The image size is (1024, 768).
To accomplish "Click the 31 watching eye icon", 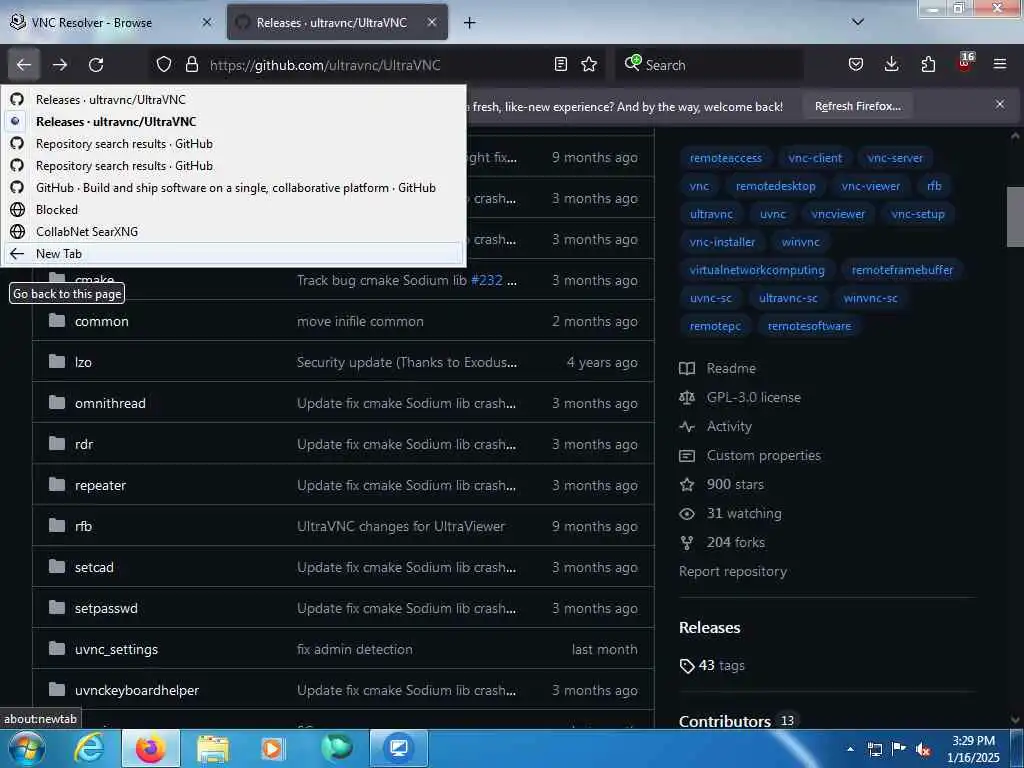I will [687, 514].
